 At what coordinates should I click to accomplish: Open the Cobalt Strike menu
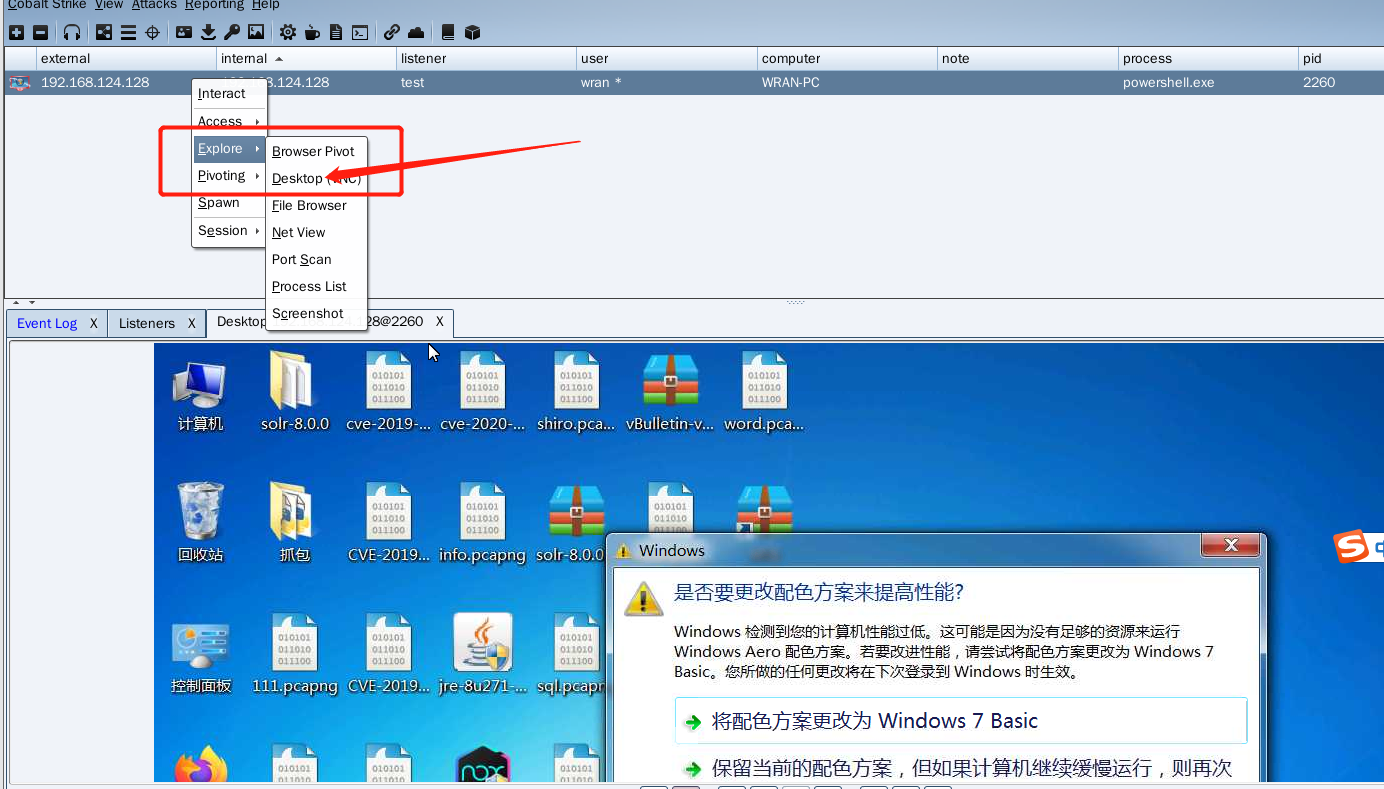coord(46,5)
